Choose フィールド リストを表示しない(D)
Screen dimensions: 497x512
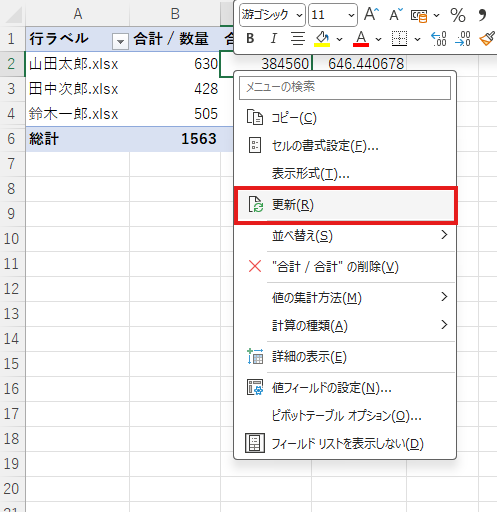point(345,444)
